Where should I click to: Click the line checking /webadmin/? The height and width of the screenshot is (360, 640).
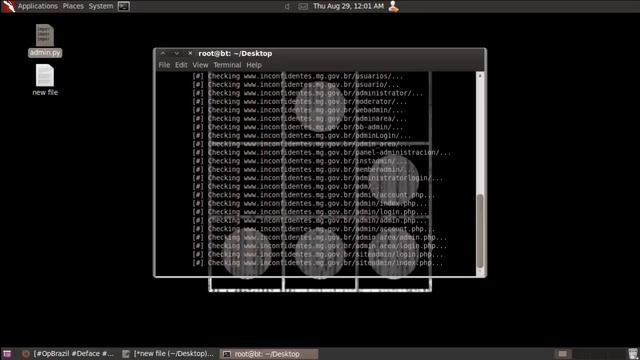(298, 110)
